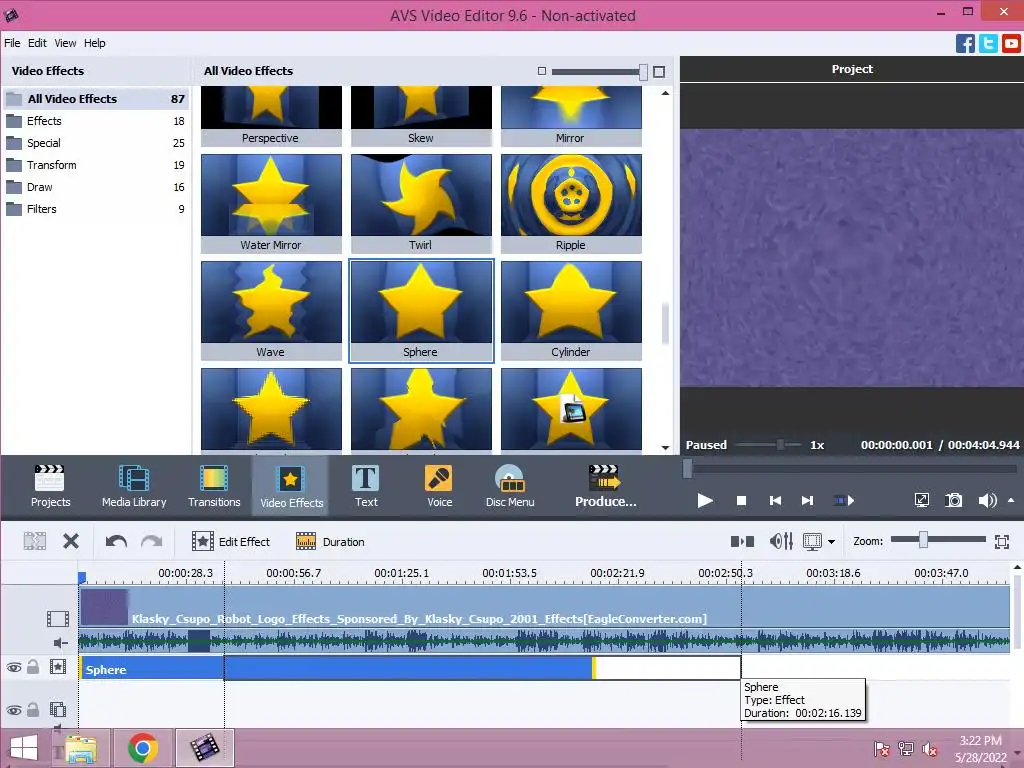Open the Voice recording tool
This screenshot has height=768, width=1024.
(x=440, y=485)
